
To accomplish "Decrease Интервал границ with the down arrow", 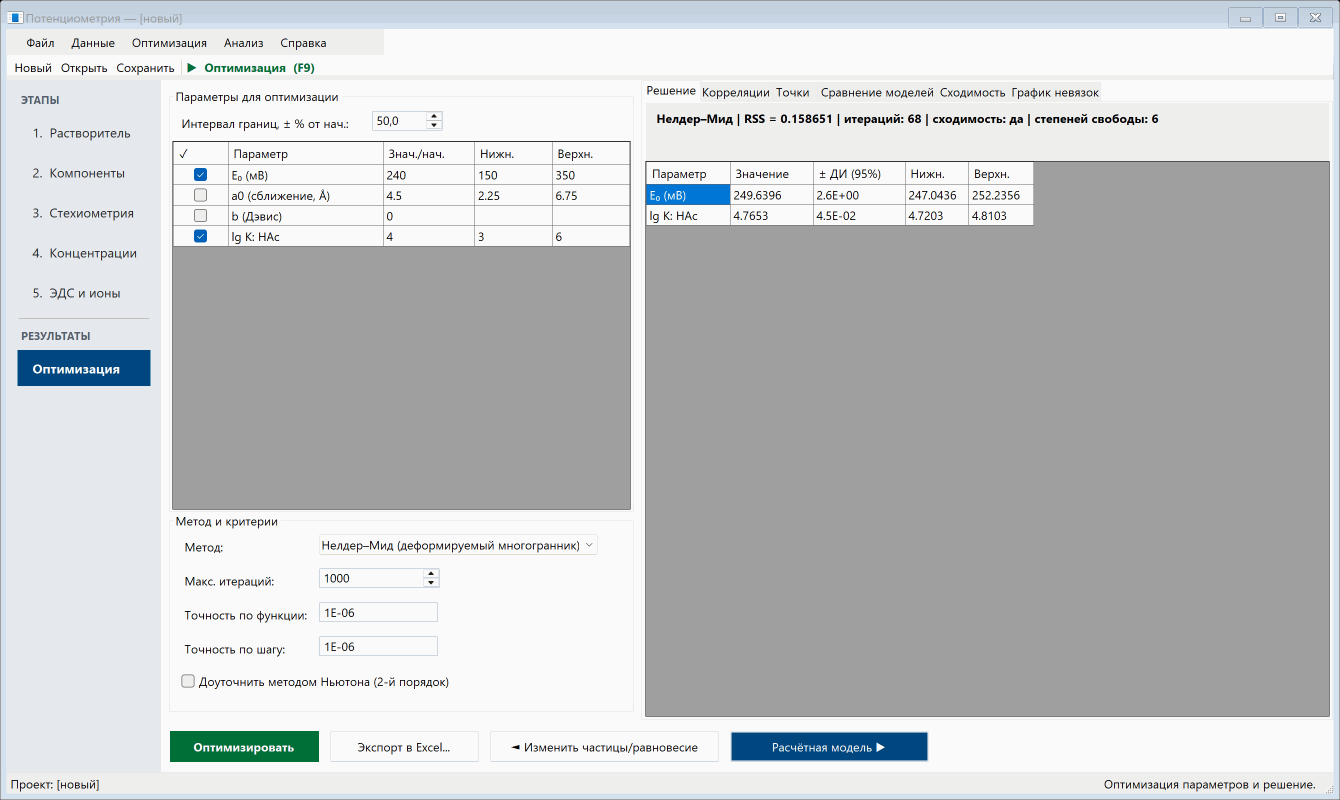I will [434, 126].
